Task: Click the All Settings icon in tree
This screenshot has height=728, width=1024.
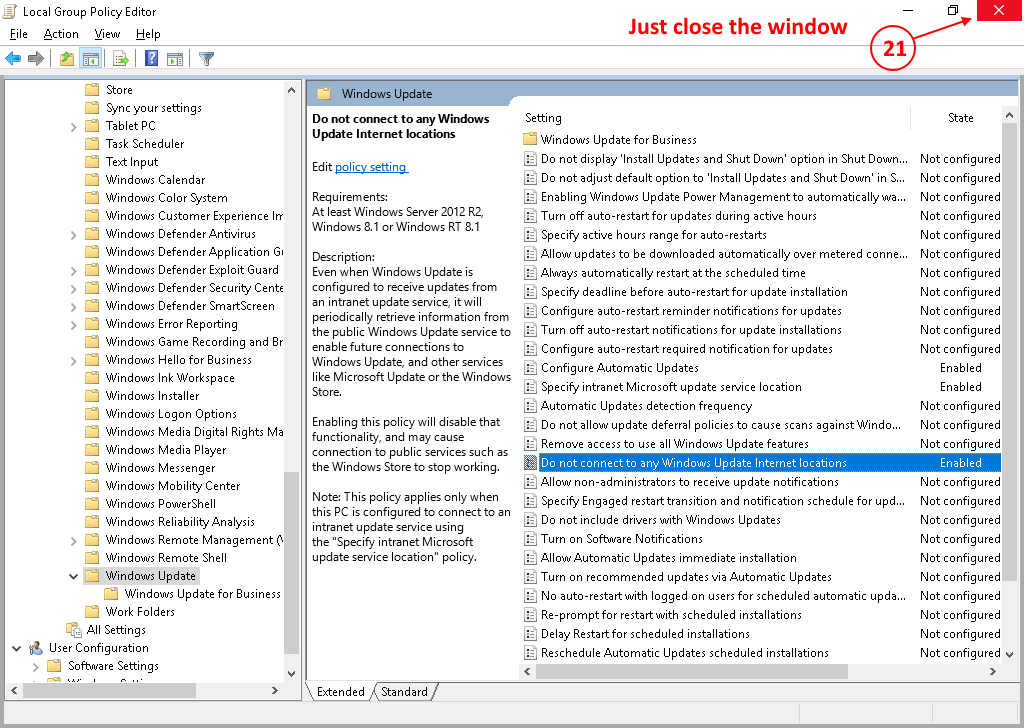Action: pos(74,629)
